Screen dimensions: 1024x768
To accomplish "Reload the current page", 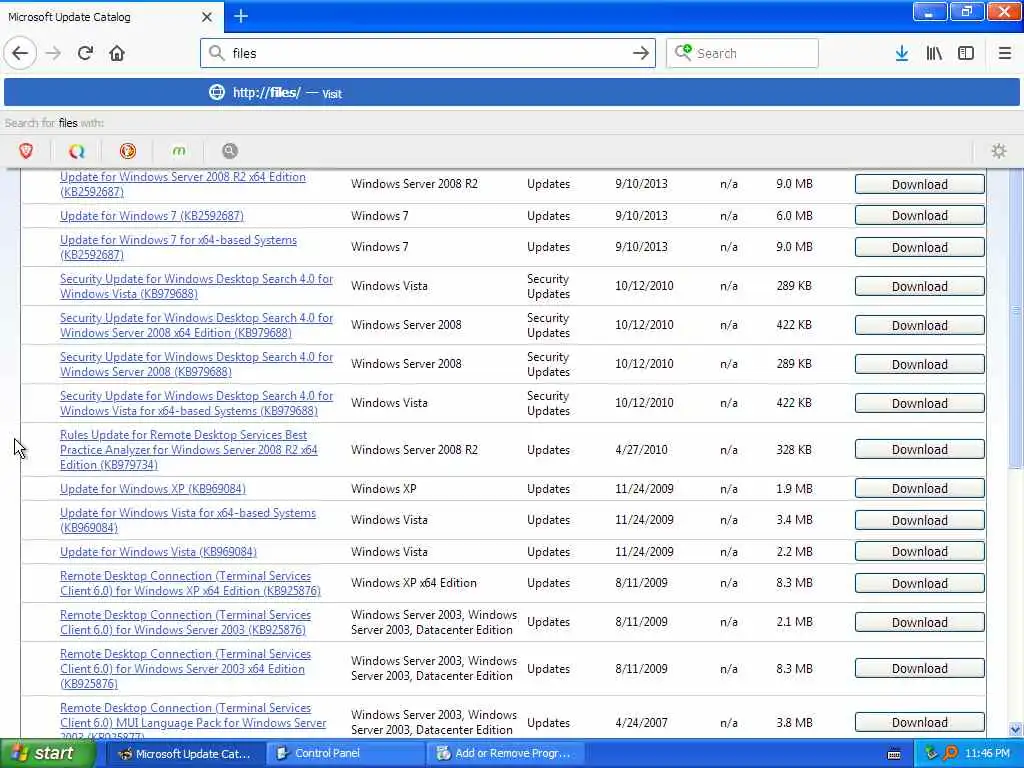I will coord(85,53).
